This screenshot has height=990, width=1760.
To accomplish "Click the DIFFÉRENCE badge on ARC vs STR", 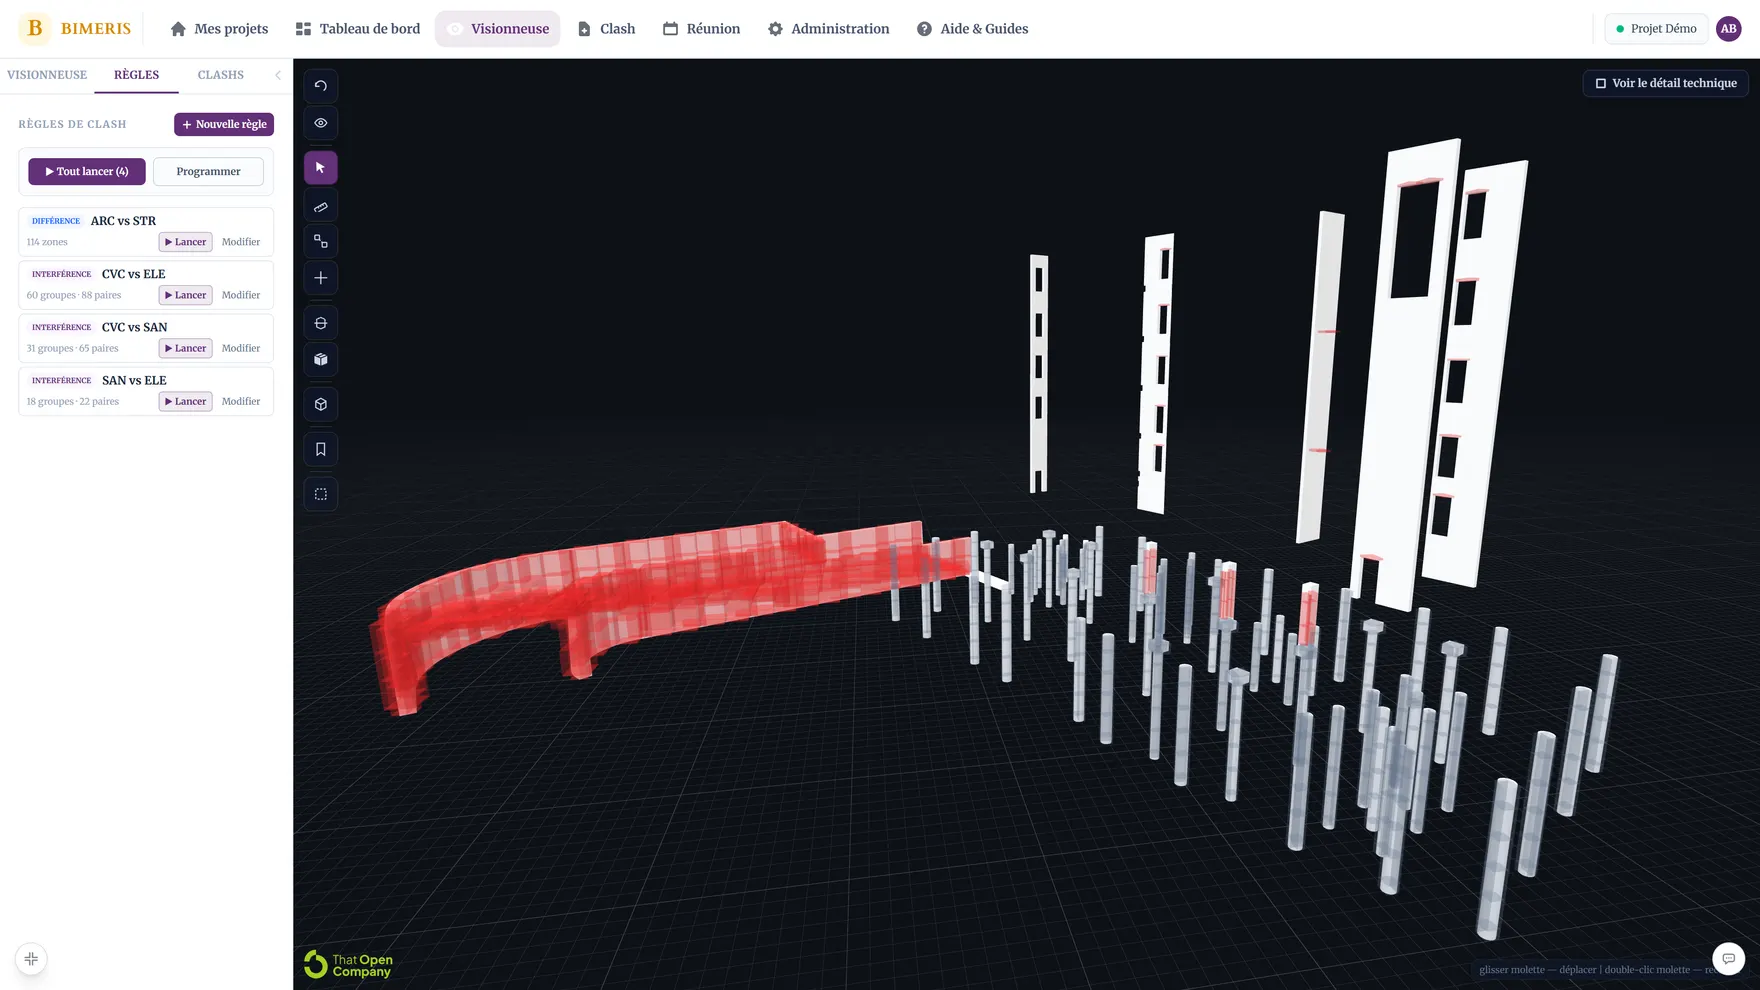I will (x=56, y=221).
